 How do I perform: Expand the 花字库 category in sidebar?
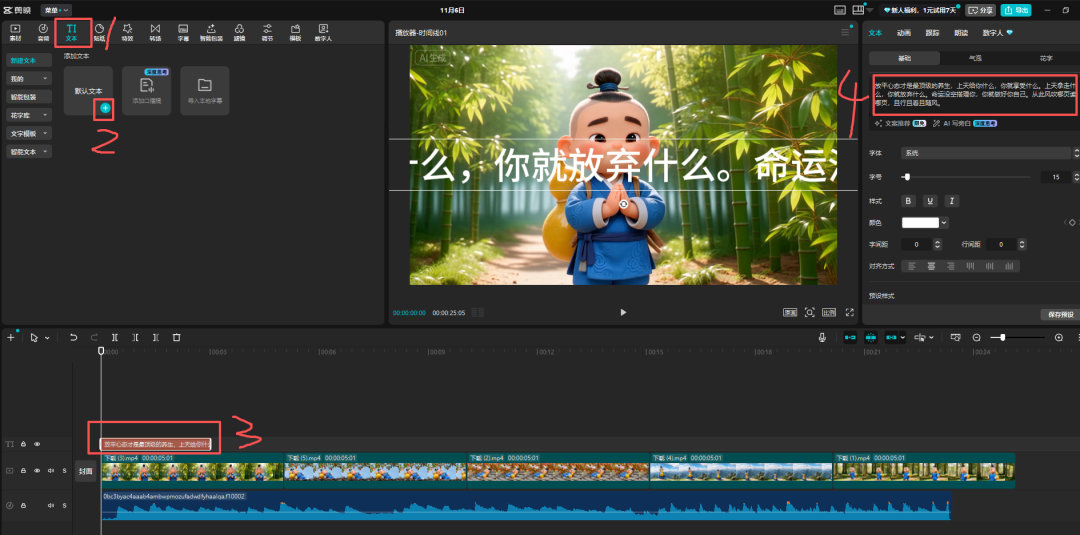[28, 115]
